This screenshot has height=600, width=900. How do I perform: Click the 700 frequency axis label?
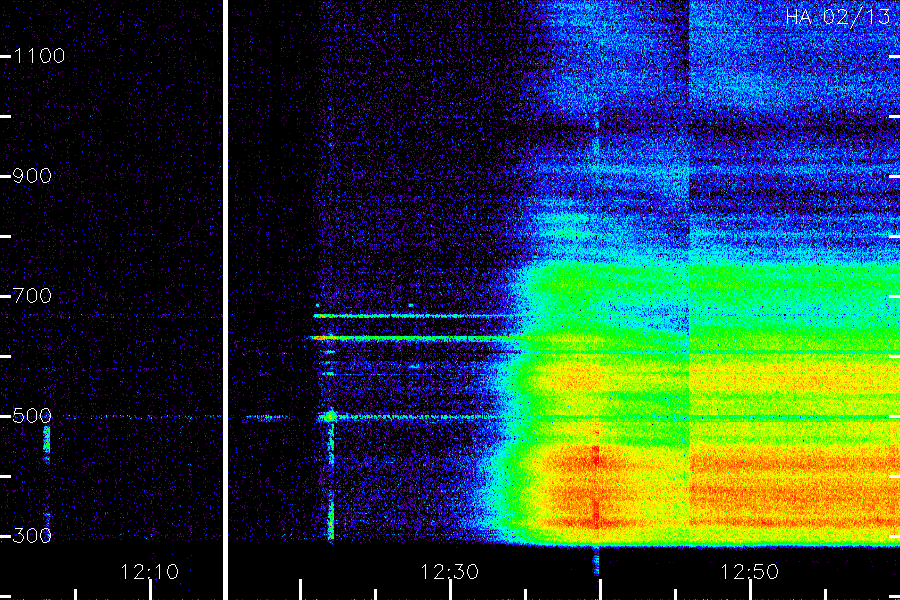point(32,296)
